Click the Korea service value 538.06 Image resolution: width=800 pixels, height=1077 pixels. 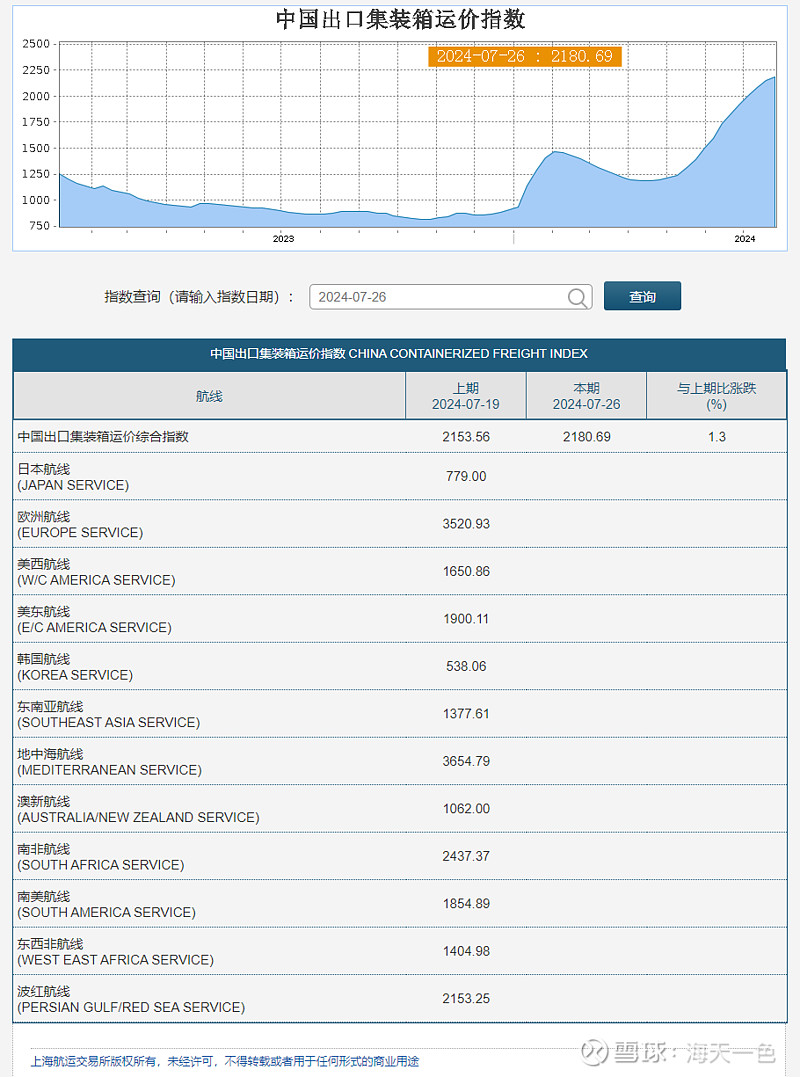pos(466,666)
